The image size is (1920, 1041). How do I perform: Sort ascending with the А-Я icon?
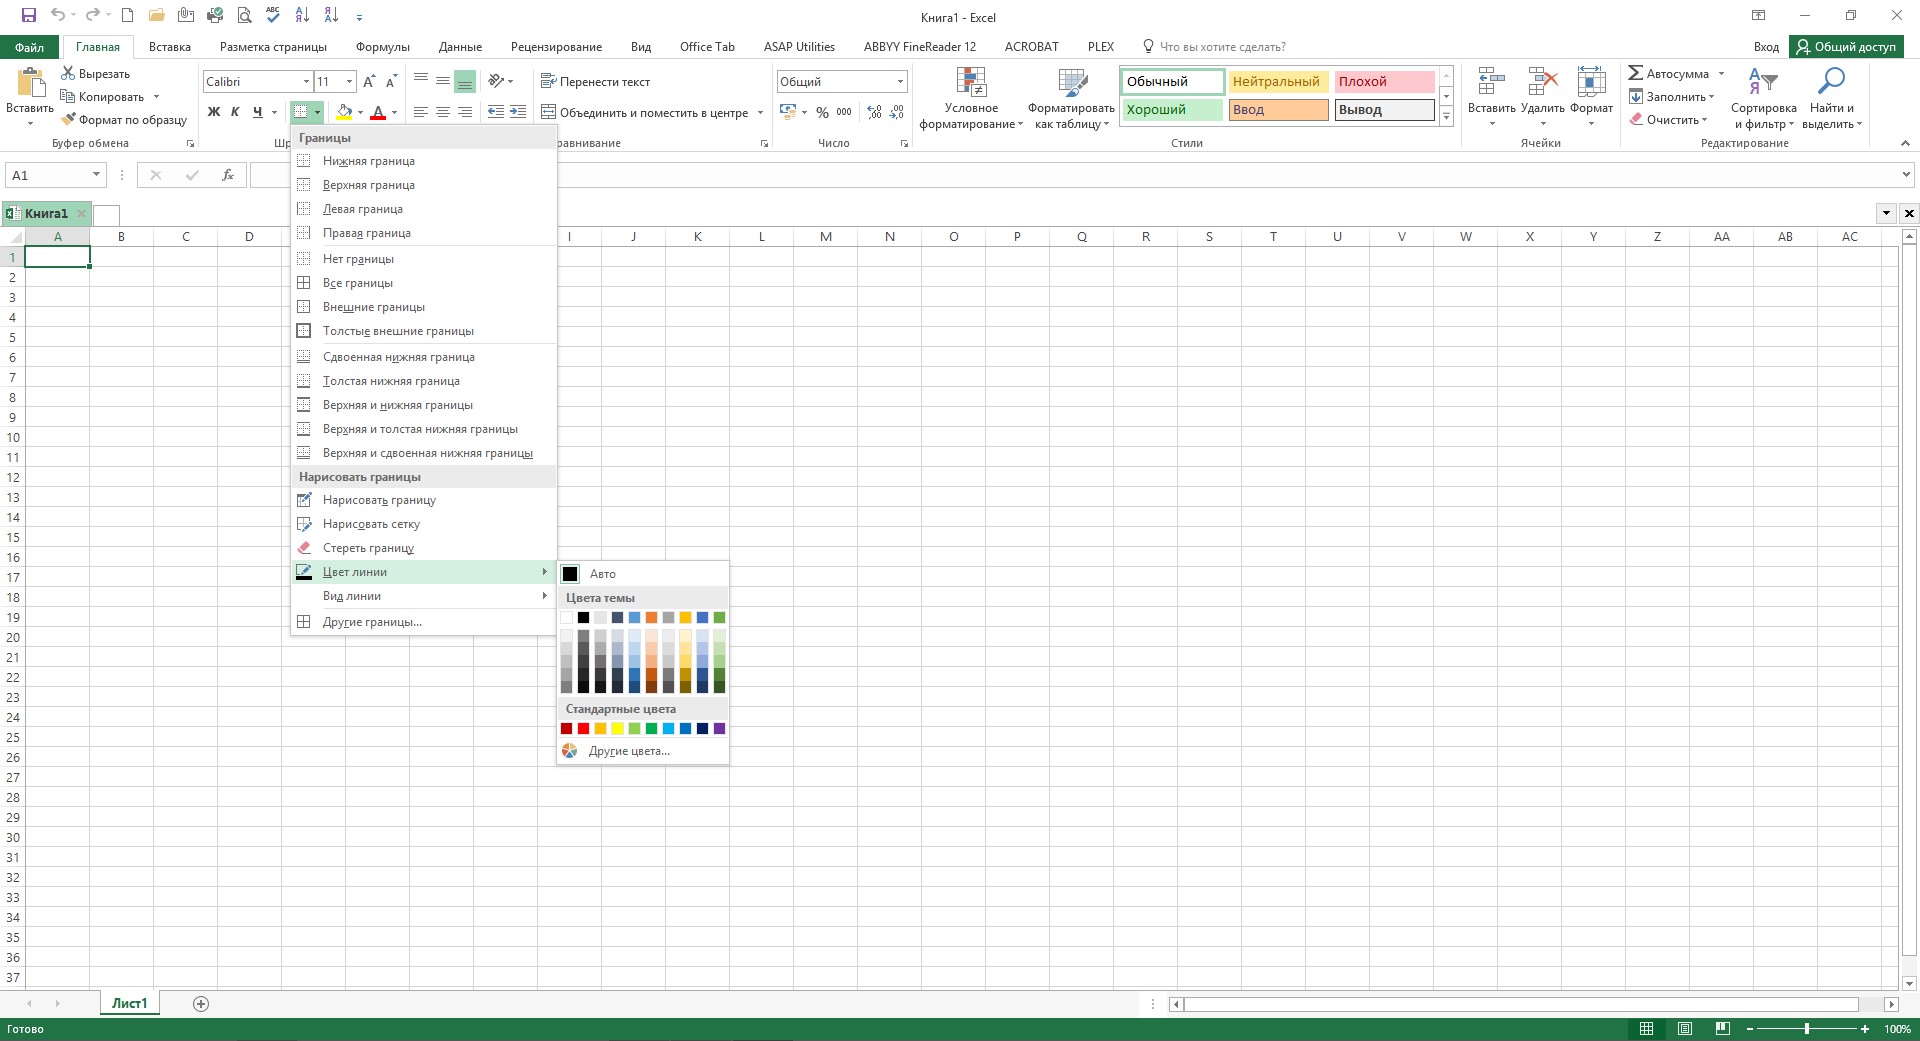click(x=302, y=16)
